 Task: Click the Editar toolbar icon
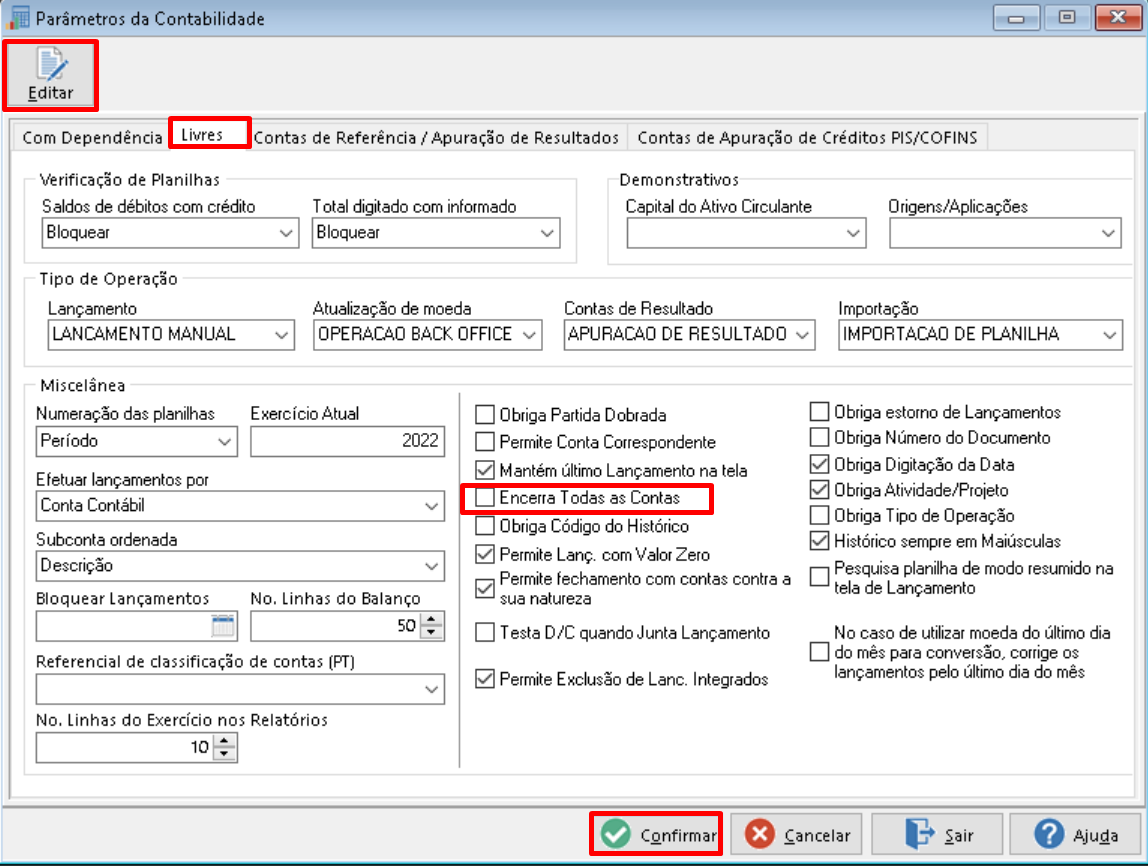click(51, 75)
